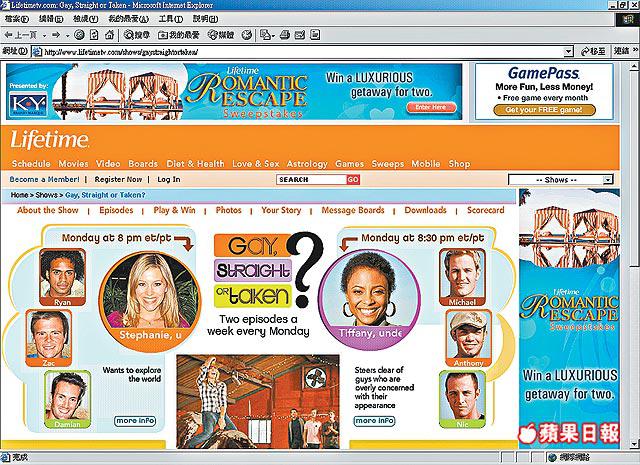
Task: Click the Print toolbar icon
Action: [285, 35]
